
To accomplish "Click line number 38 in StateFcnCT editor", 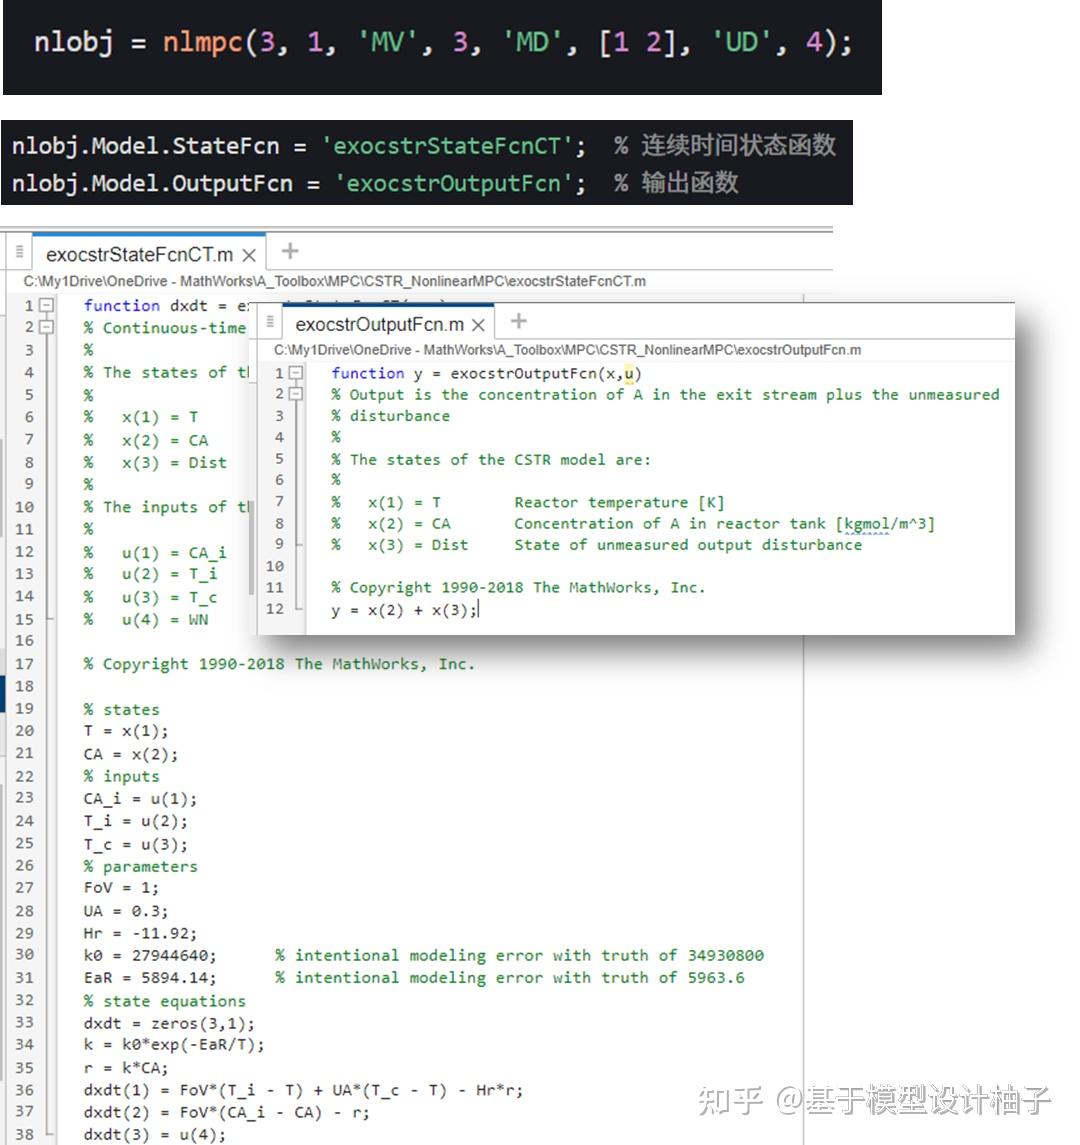I will point(24,1134).
